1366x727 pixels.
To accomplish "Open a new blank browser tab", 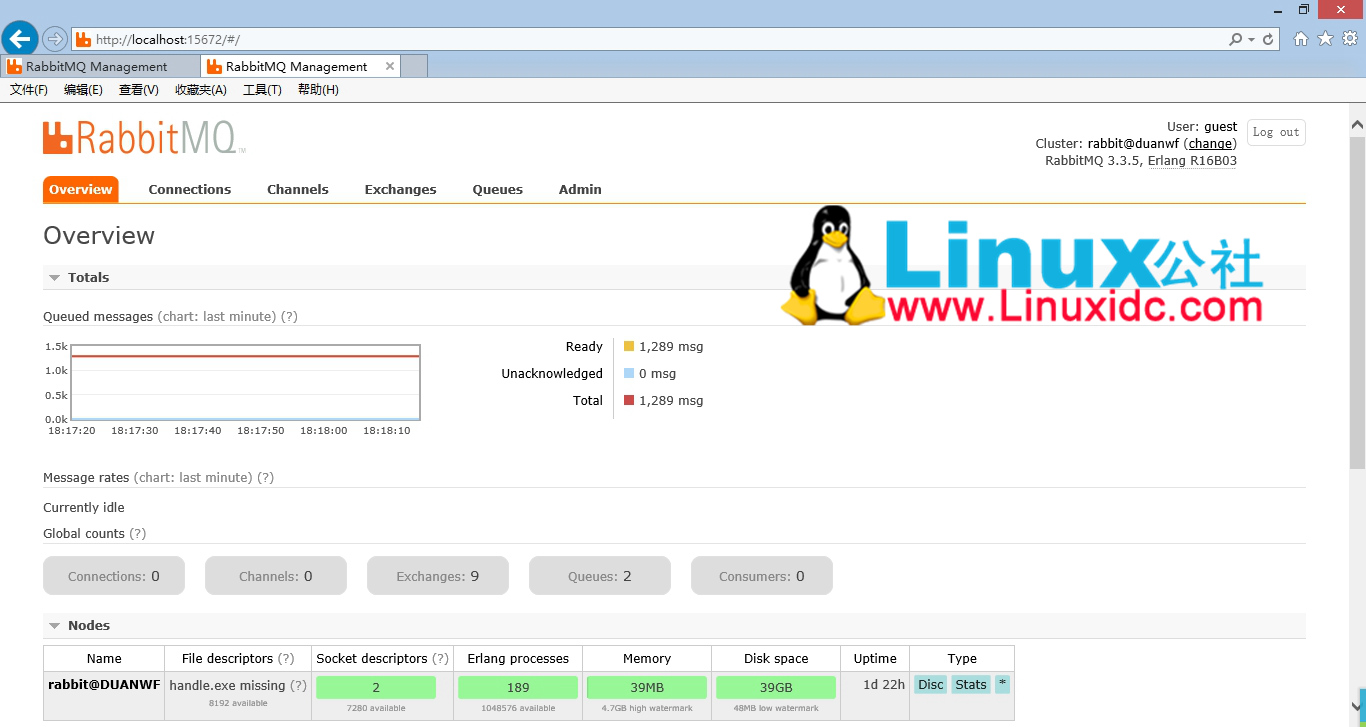I will coord(414,66).
